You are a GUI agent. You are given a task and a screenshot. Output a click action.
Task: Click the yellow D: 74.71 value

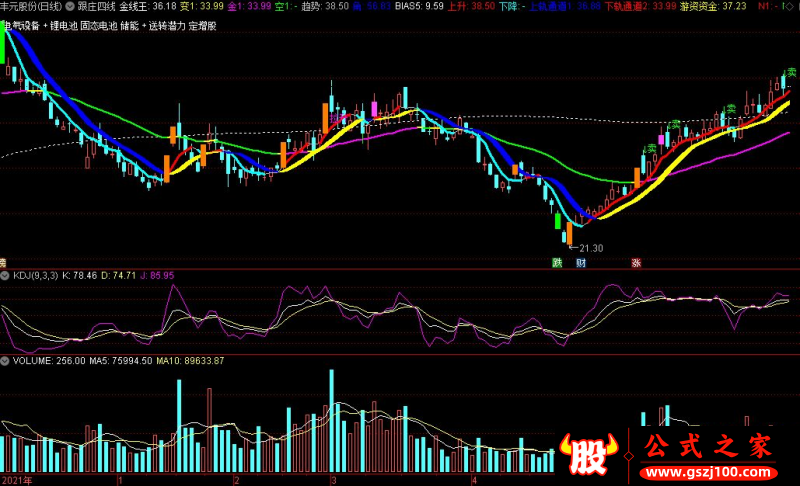click(x=118, y=276)
